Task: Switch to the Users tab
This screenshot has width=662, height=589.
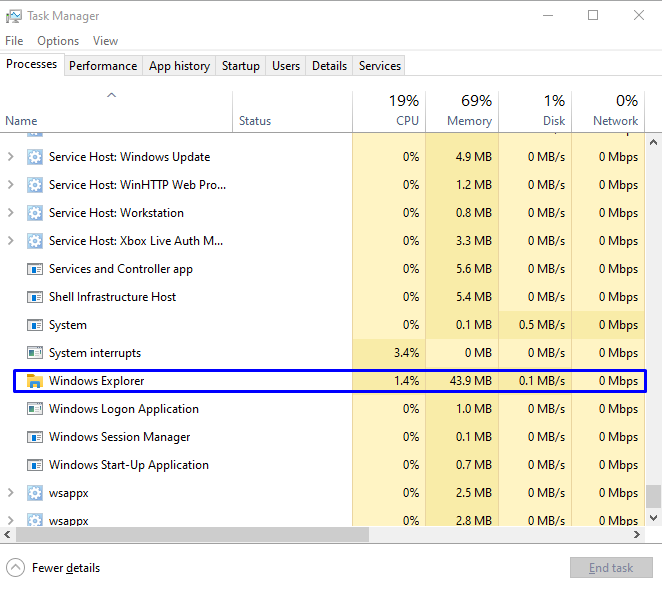Action: point(286,66)
